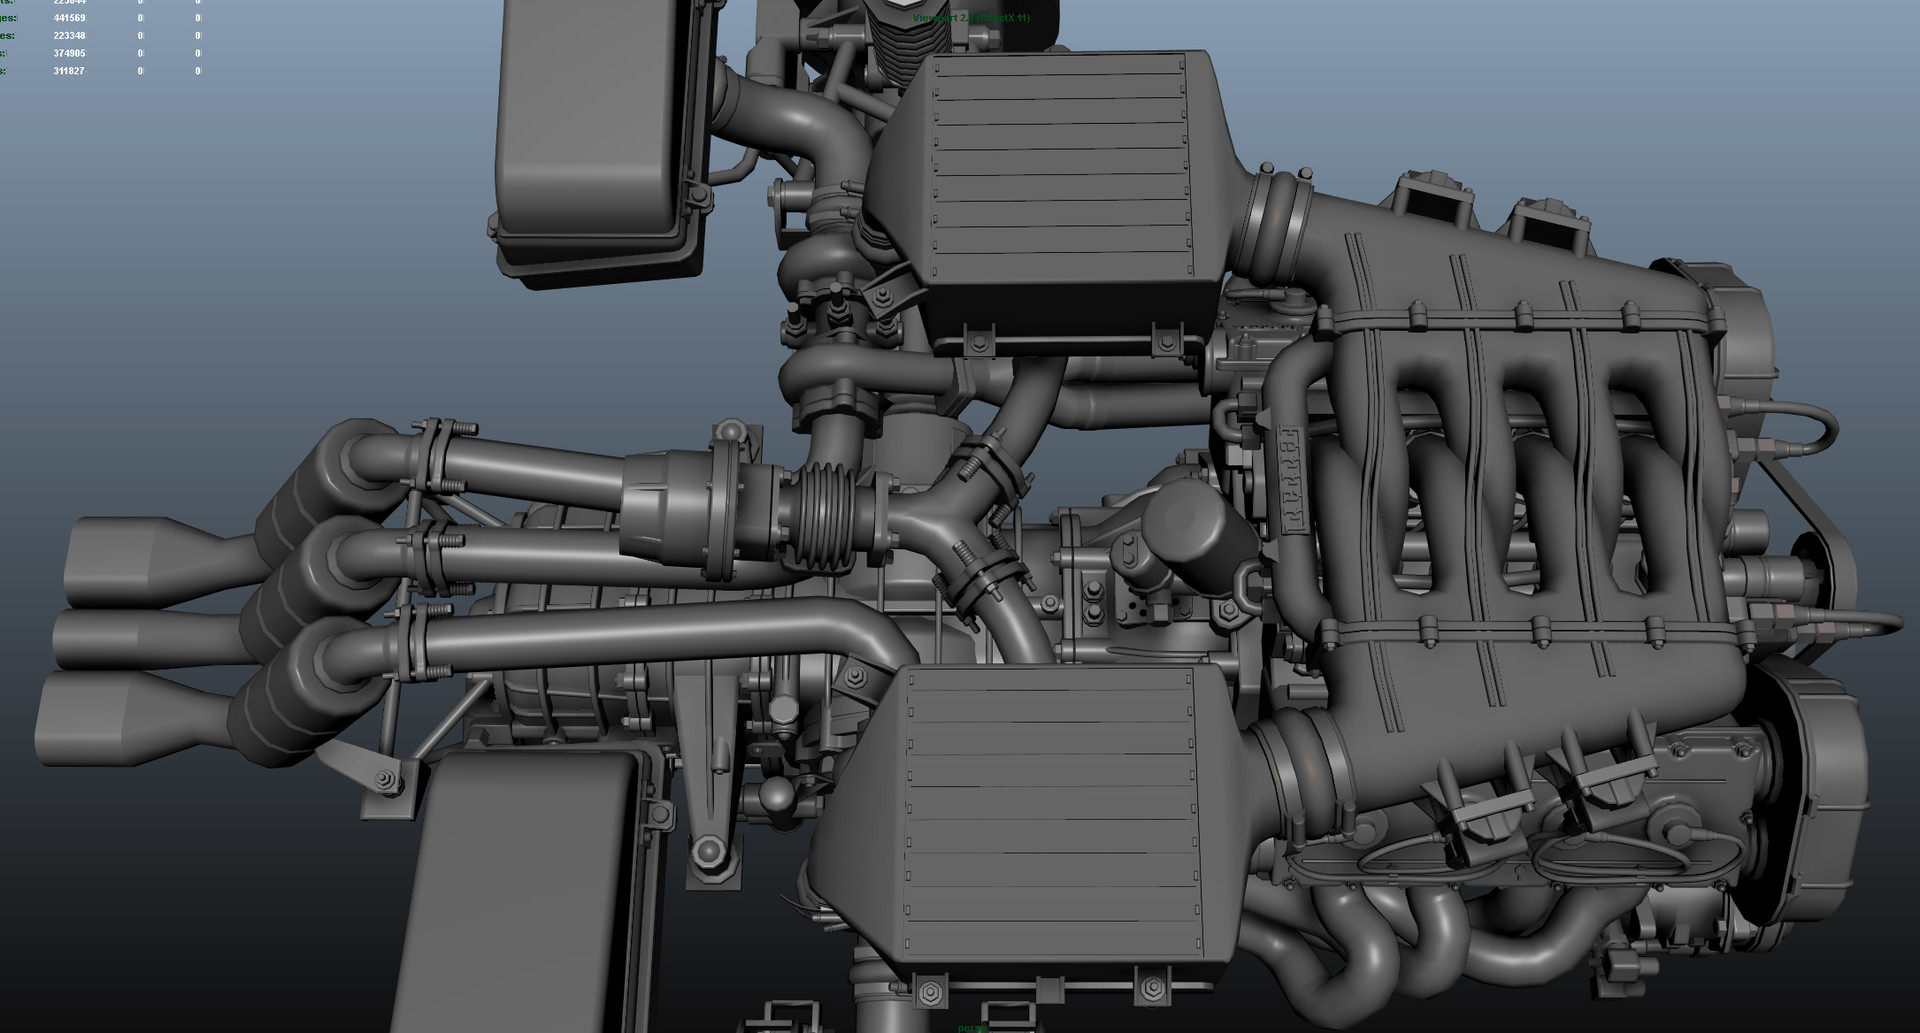
Task: Click the poly count value '311827'
Action: (x=69, y=71)
